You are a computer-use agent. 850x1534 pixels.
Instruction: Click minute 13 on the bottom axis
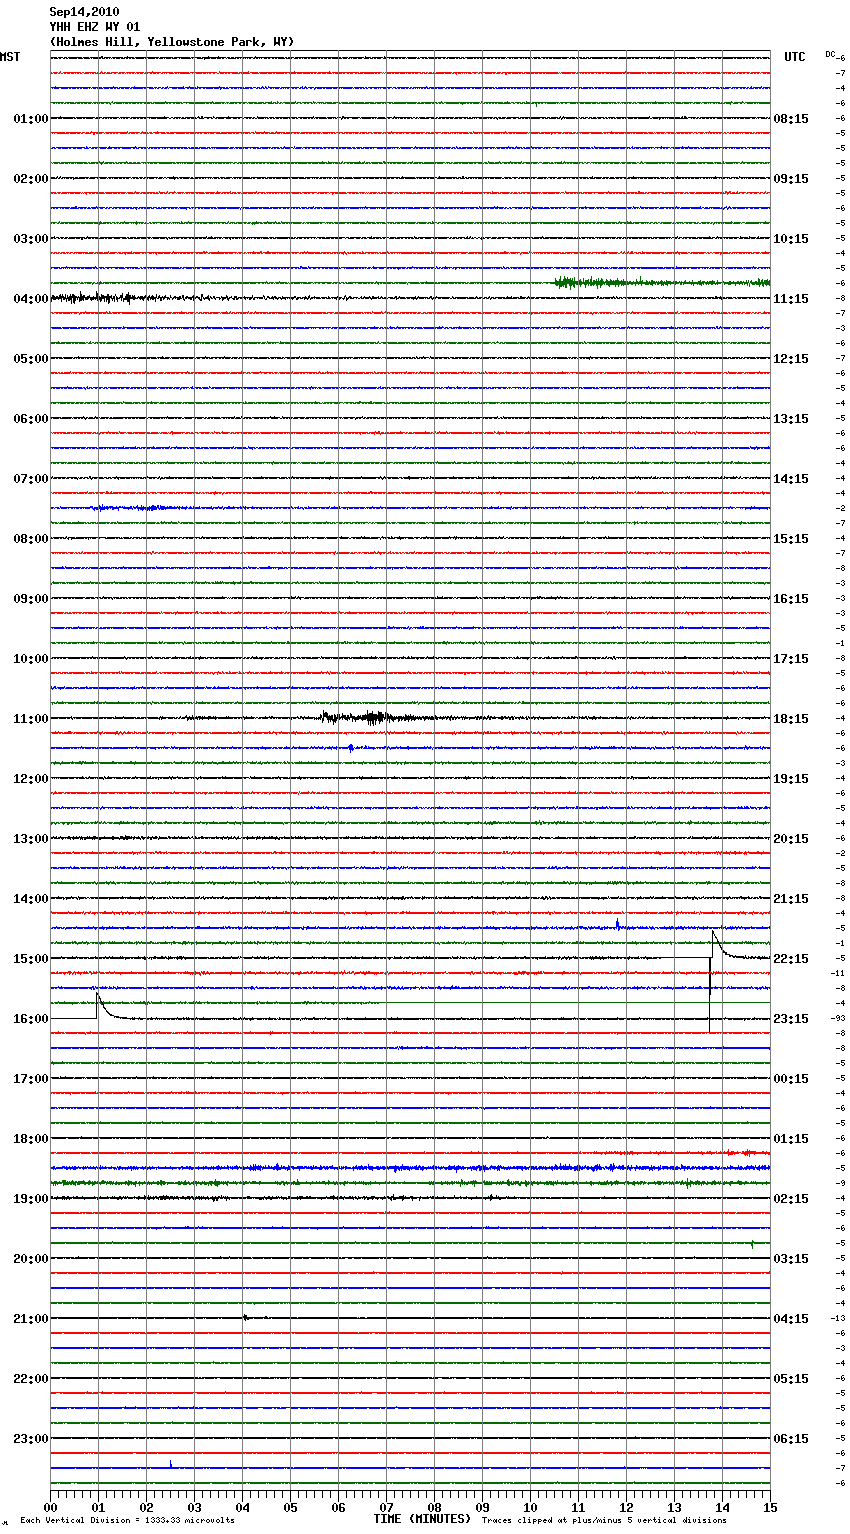pyautogui.click(x=674, y=1507)
